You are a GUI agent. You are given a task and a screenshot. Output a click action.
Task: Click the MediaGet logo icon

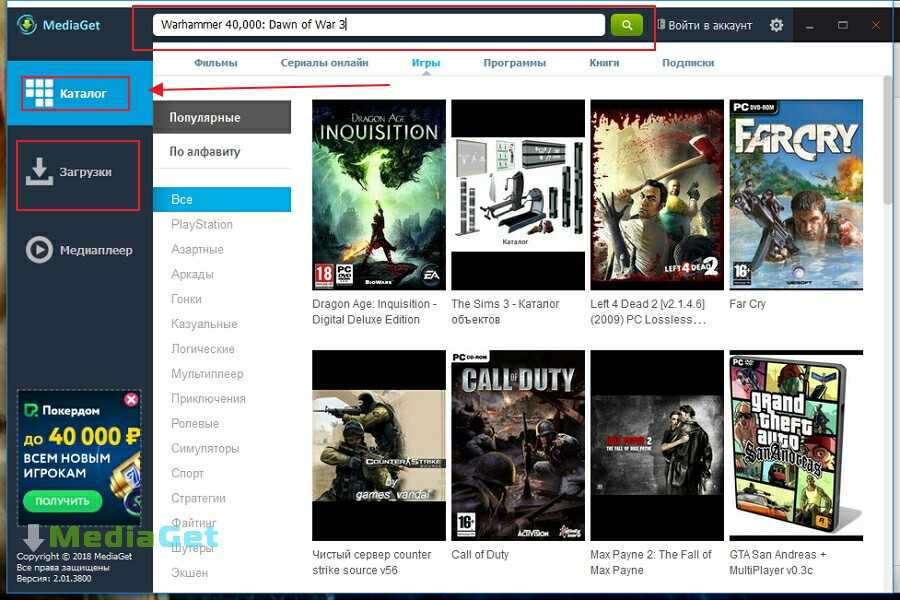coord(26,25)
